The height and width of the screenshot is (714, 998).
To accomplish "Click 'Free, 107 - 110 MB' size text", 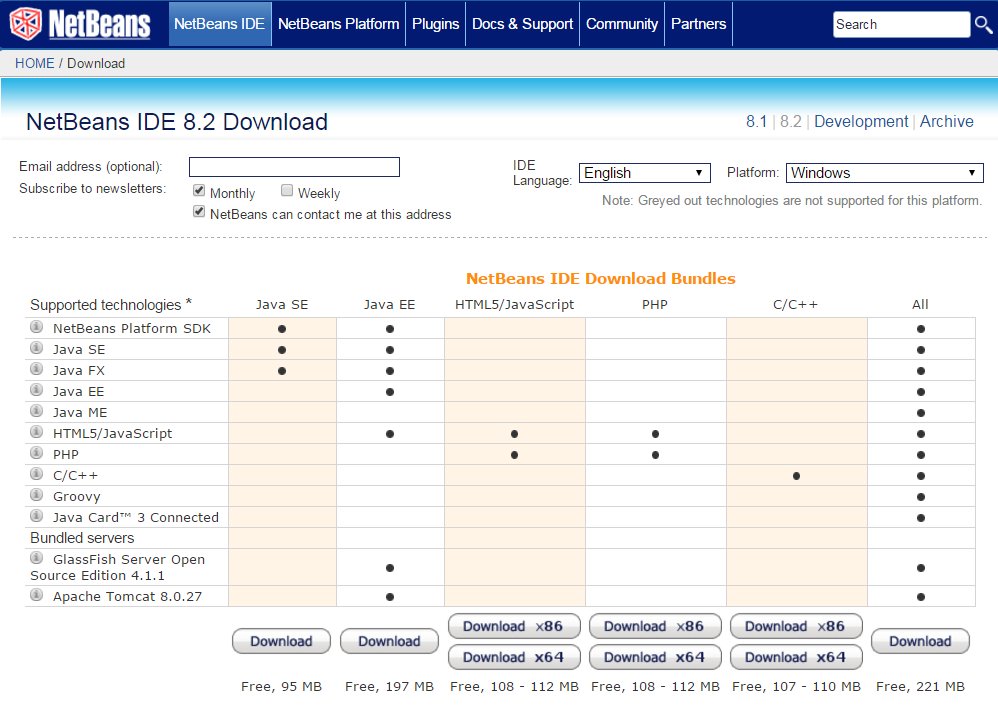I will (x=796, y=686).
